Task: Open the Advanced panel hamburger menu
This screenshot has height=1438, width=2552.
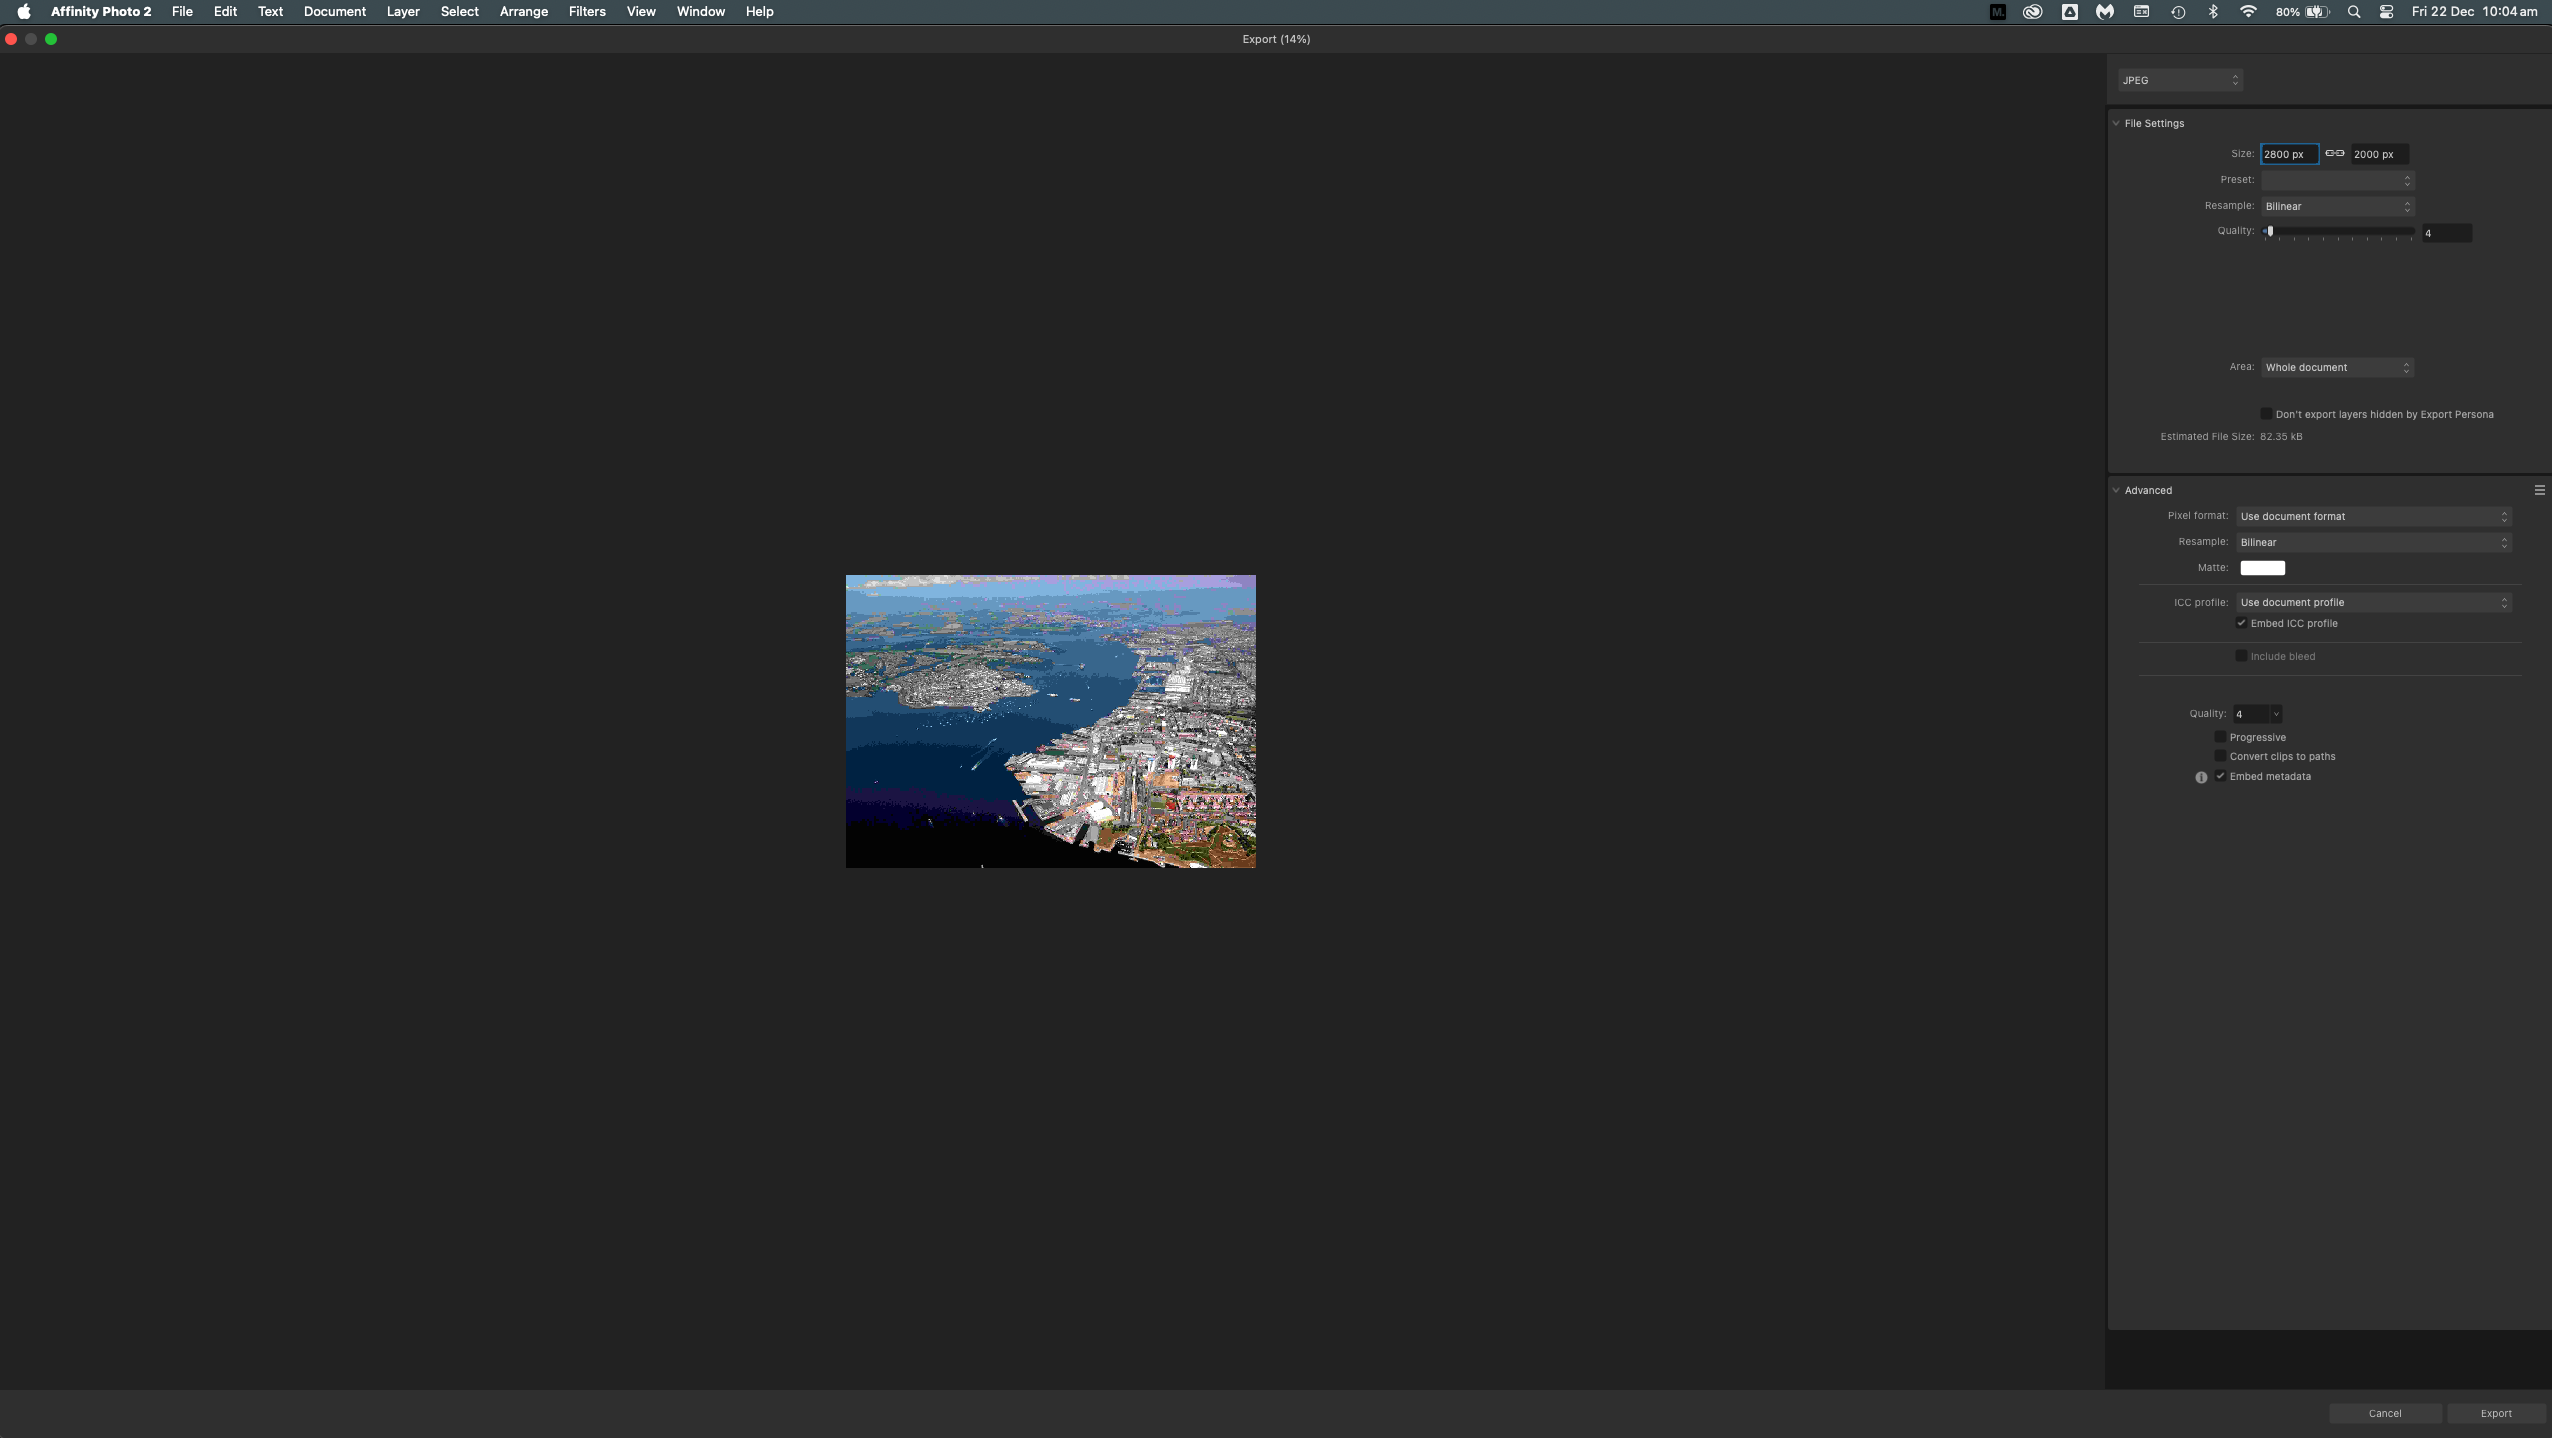Action: point(2539,490)
